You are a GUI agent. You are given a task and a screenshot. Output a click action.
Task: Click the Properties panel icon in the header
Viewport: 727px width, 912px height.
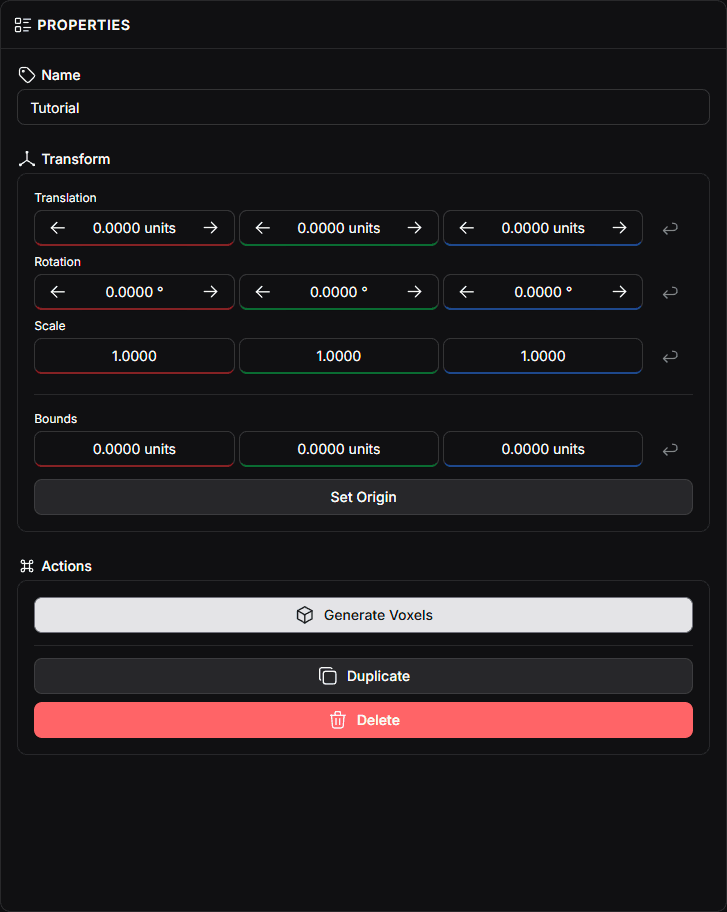point(22,24)
